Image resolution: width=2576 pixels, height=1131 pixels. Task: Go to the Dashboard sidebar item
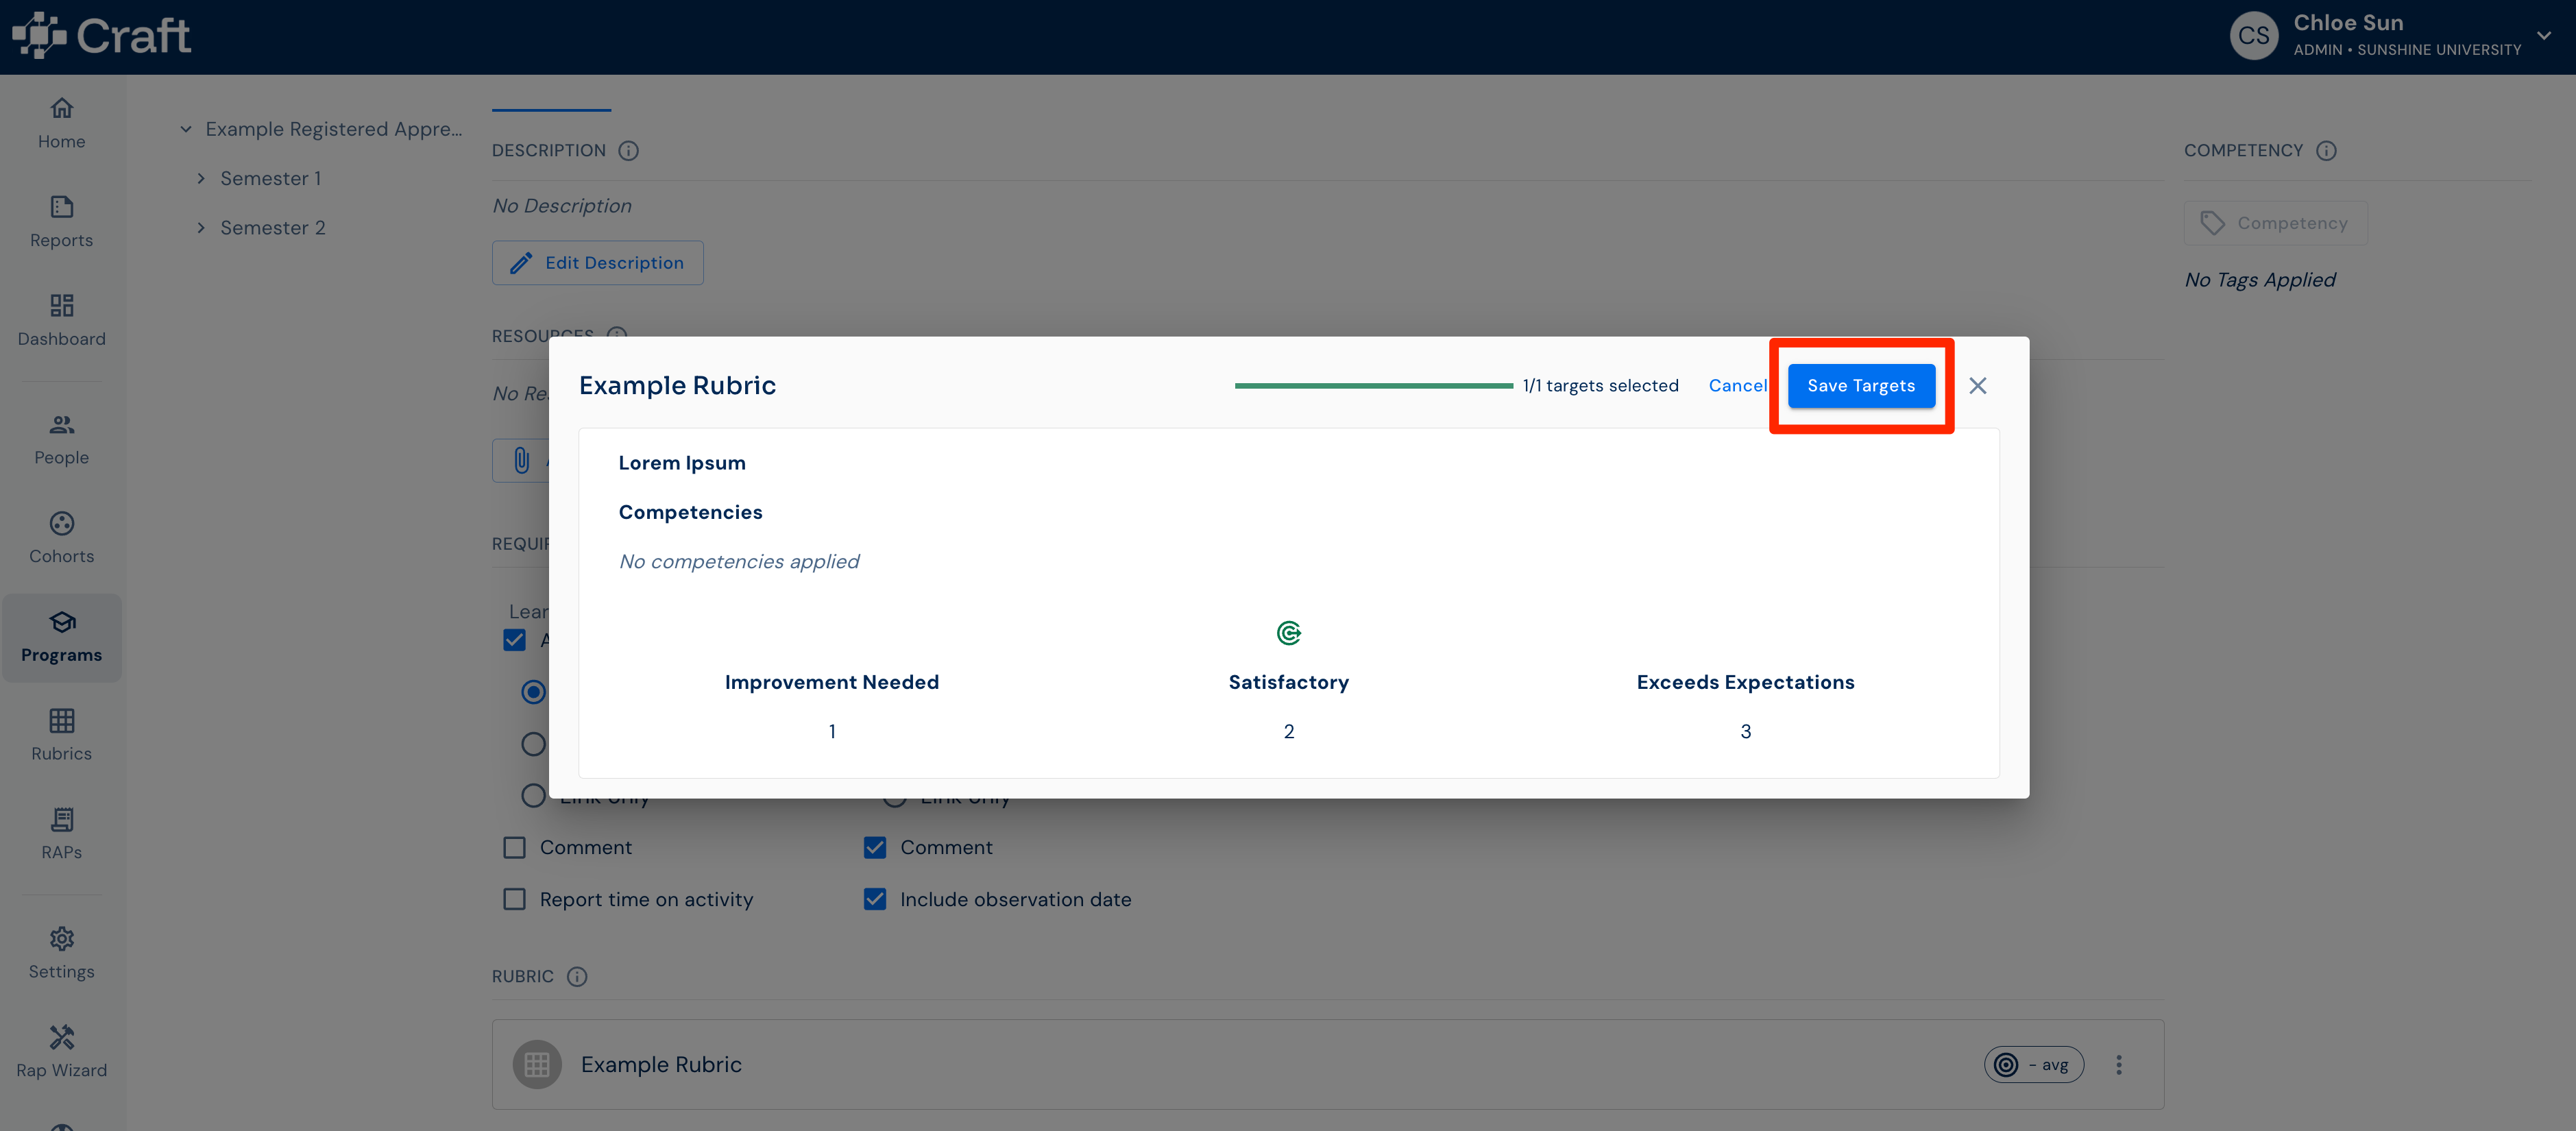[x=61, y=320]
